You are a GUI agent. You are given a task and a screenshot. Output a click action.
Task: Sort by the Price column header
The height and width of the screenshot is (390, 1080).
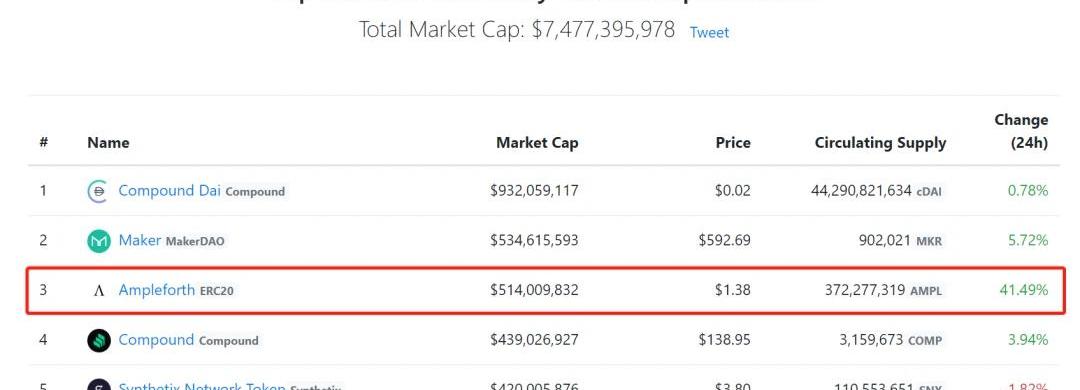(733, 143)
